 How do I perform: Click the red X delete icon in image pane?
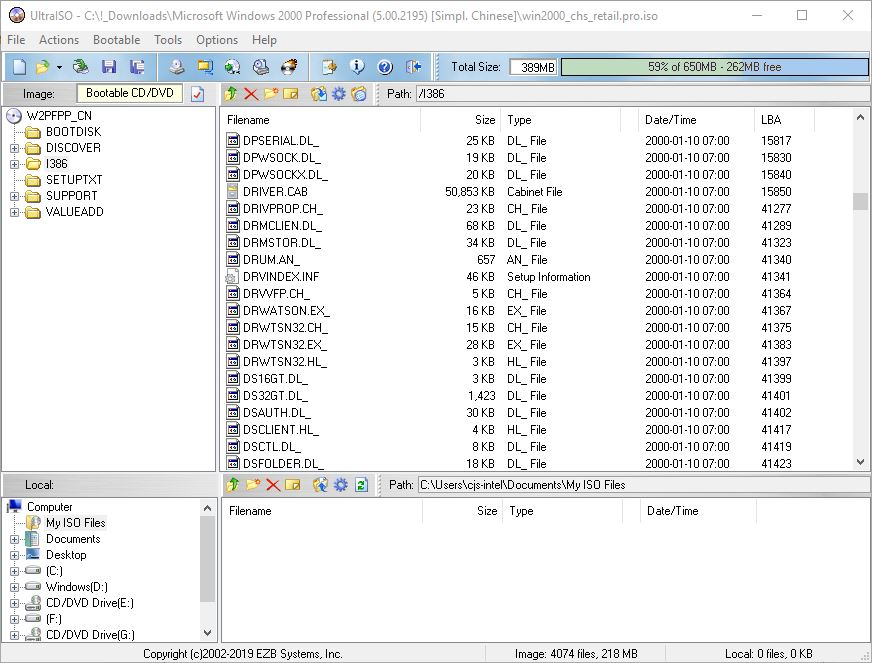(251, 94)
